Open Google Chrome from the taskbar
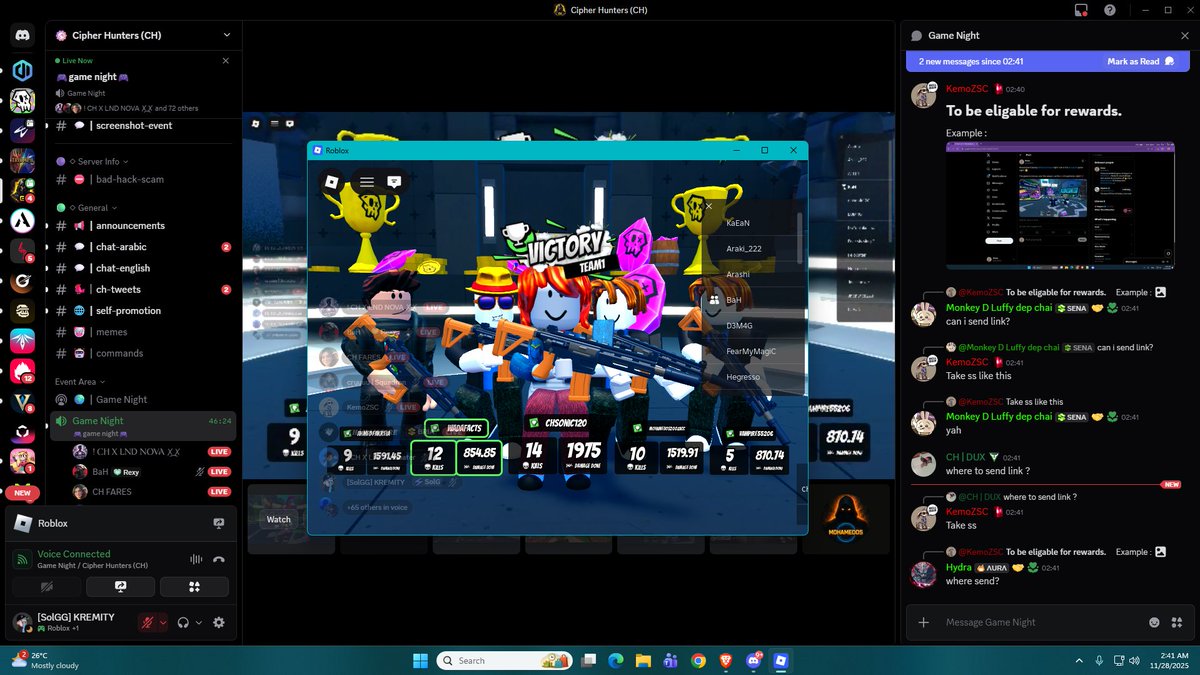 698,660
